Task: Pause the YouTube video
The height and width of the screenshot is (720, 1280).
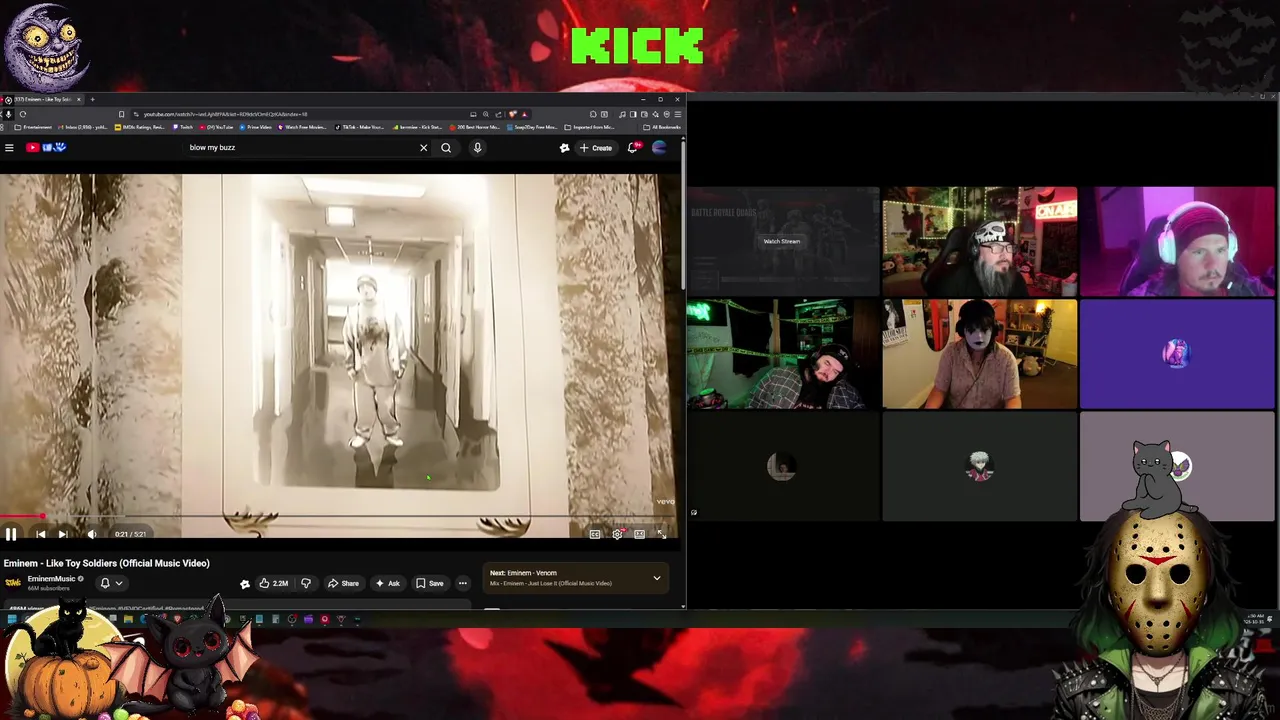Action: [x=11, y=534]
